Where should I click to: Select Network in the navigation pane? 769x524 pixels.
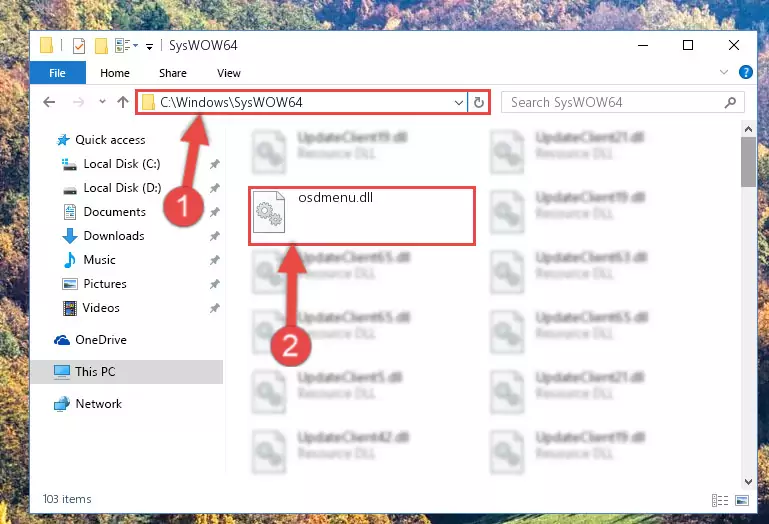(x=98, y=404)
